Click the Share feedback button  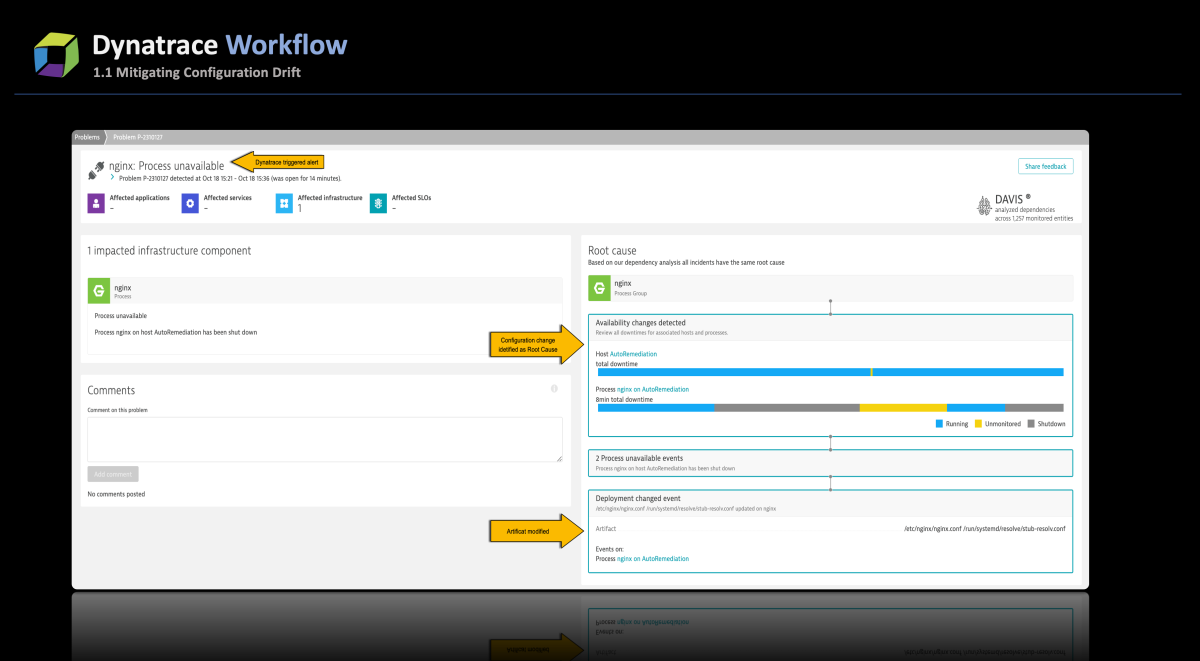pyautogui.click(x=1045, y=166)
